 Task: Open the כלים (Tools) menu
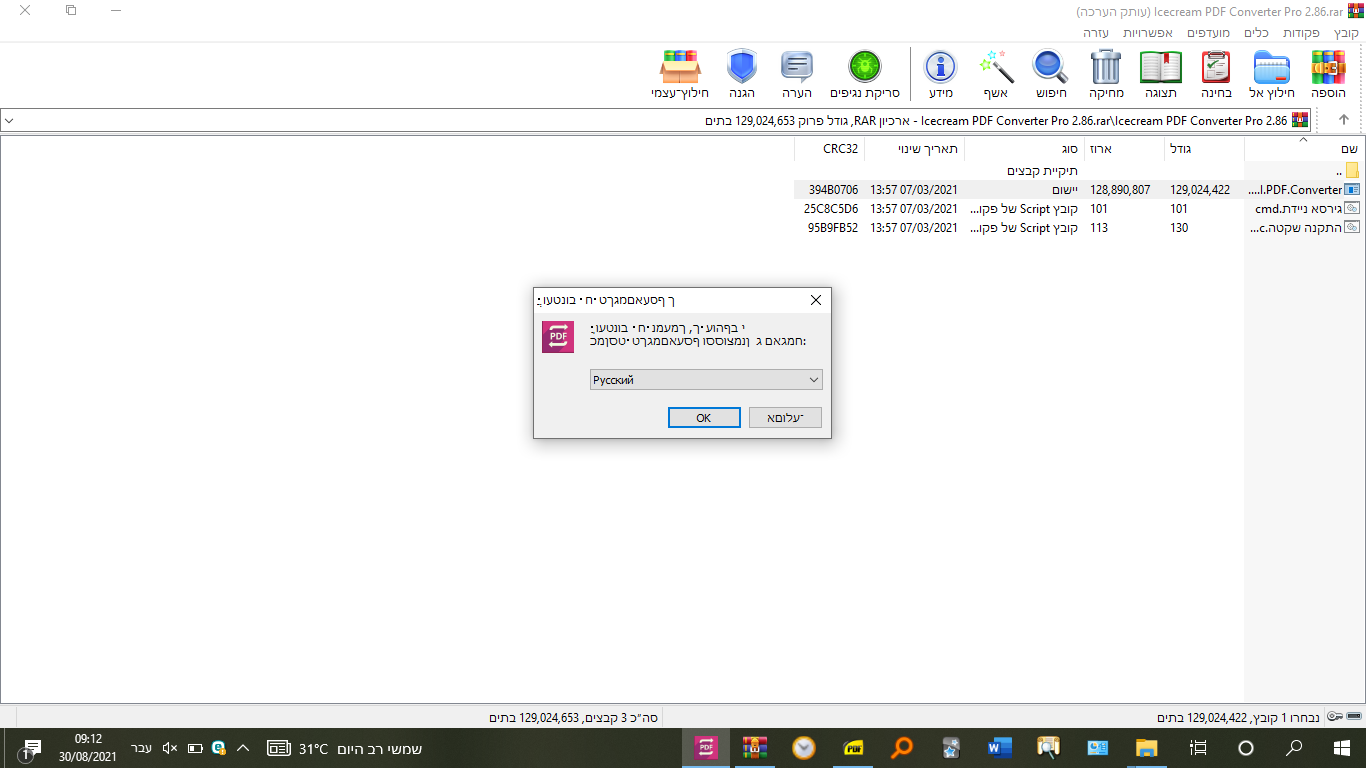[1257, 32]
